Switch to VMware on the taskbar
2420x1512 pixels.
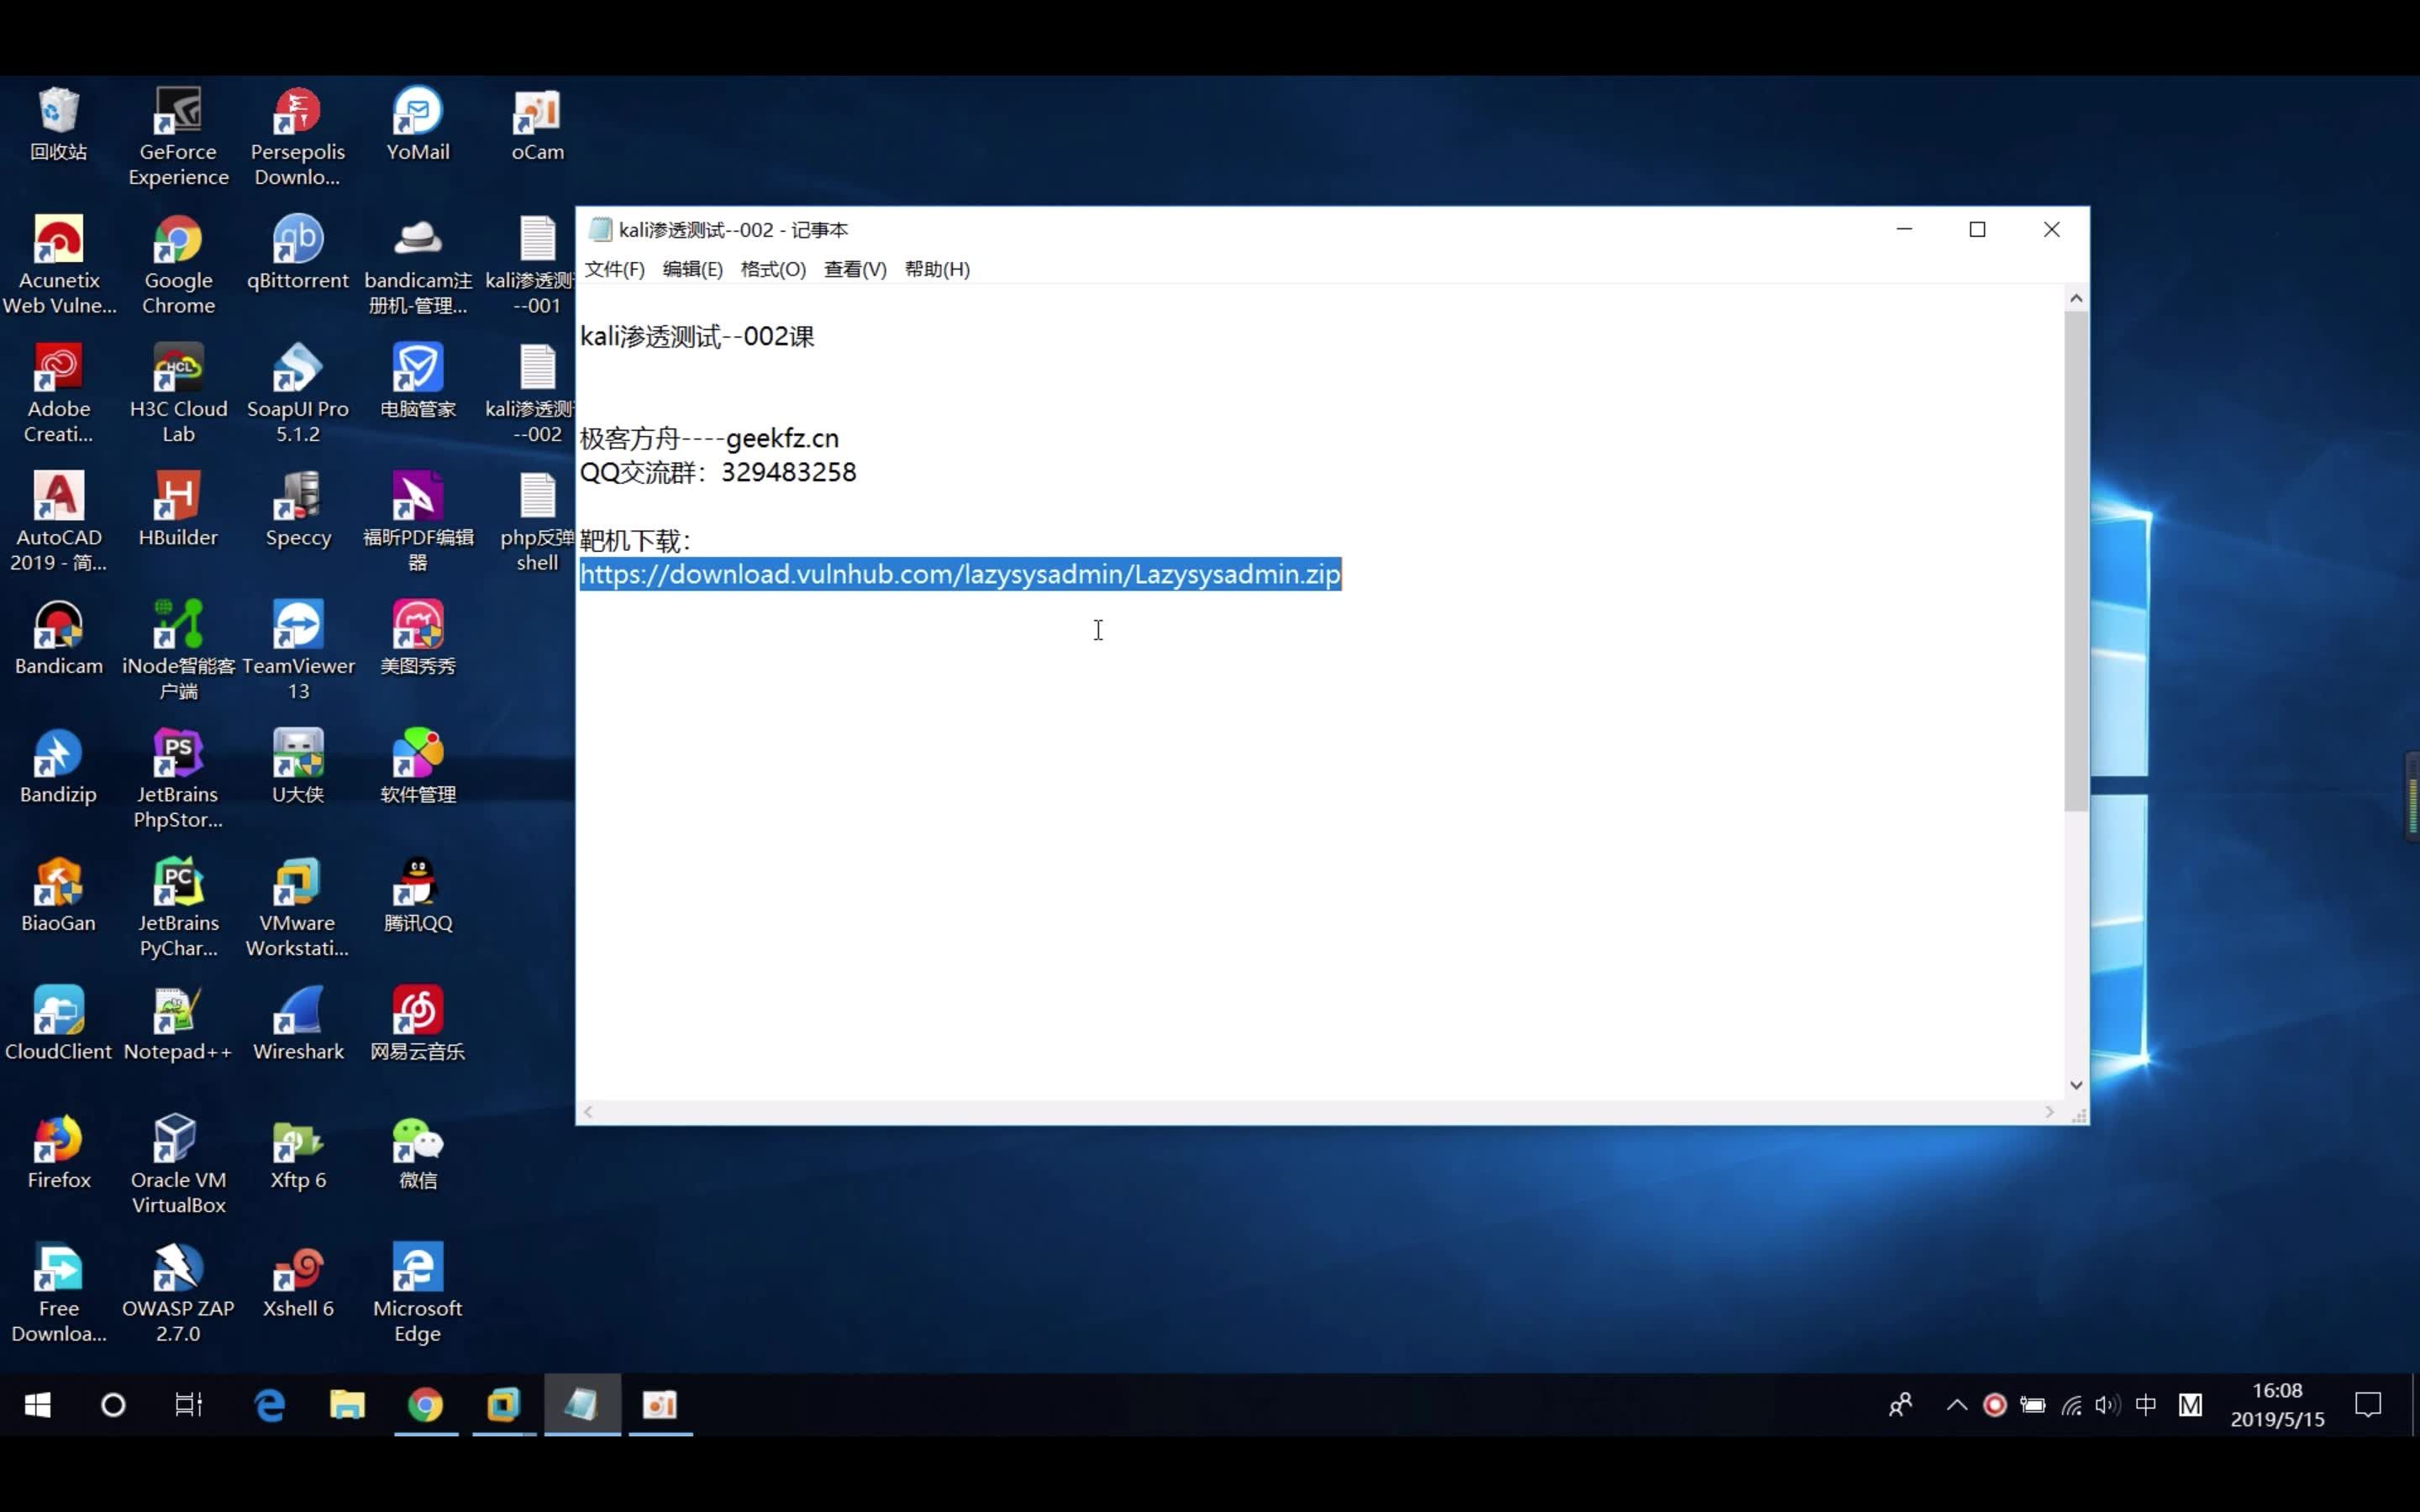(503, 1405)
